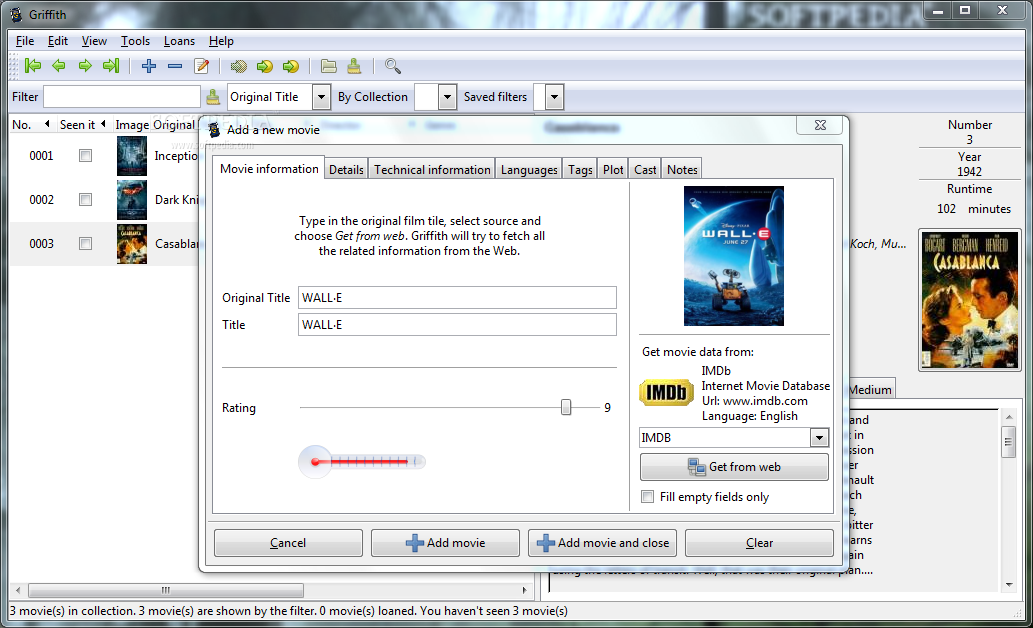Switch to the Languages tab
The width and height of the screenshot is (1033, 628).
click(529, 169)
